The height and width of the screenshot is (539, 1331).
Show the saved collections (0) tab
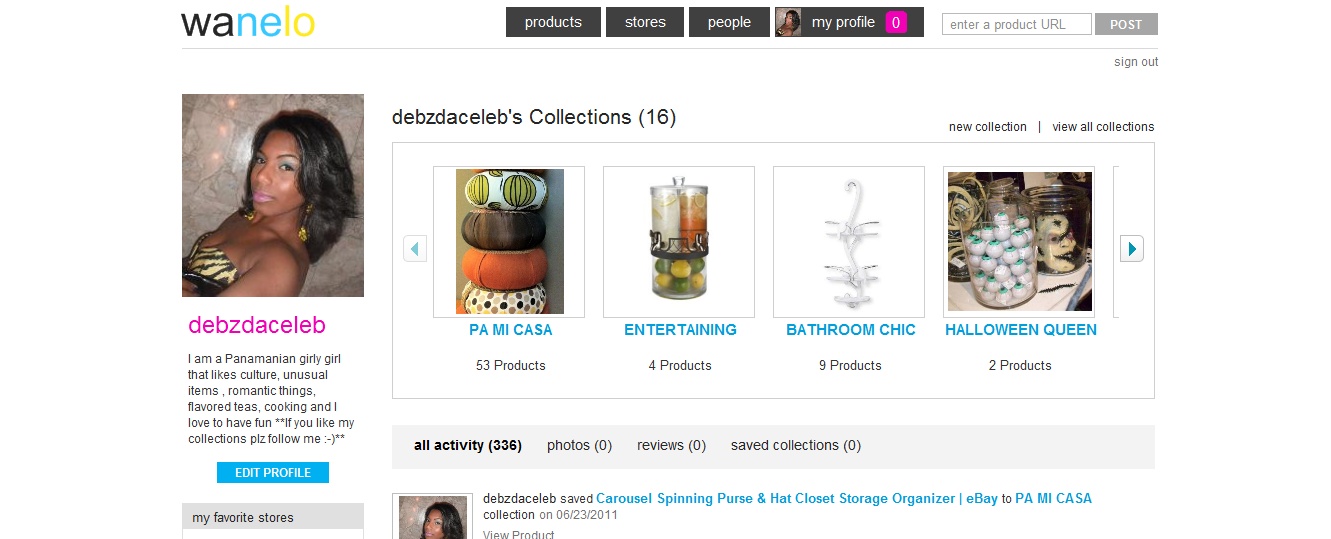coord(795,446)
